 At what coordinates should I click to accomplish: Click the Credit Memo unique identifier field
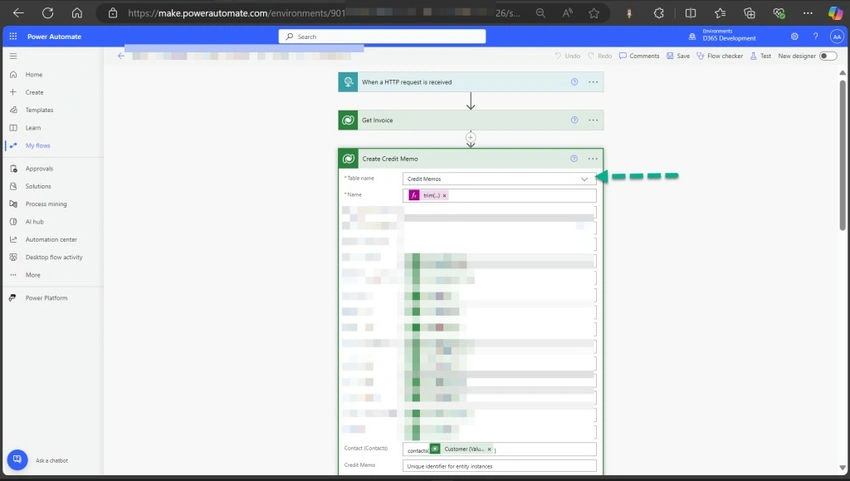[499, 466]
